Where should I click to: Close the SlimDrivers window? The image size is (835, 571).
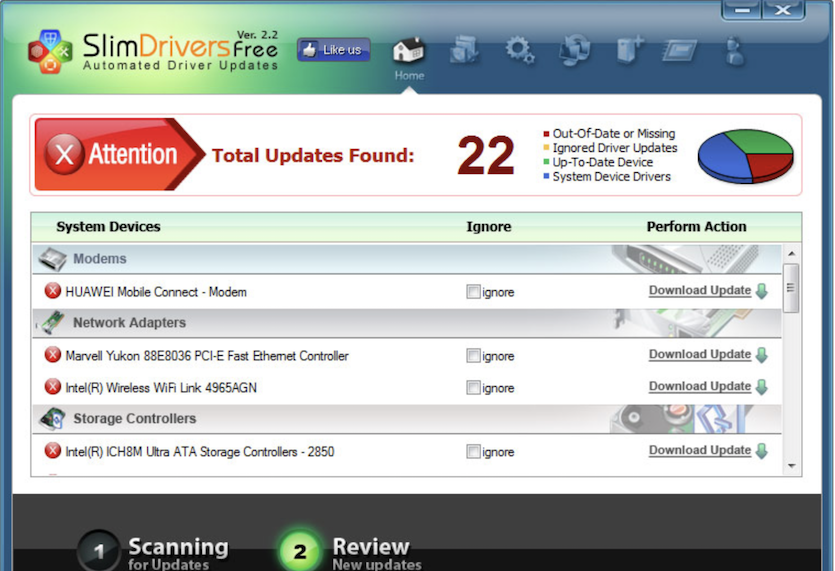[x=783, y=10]
